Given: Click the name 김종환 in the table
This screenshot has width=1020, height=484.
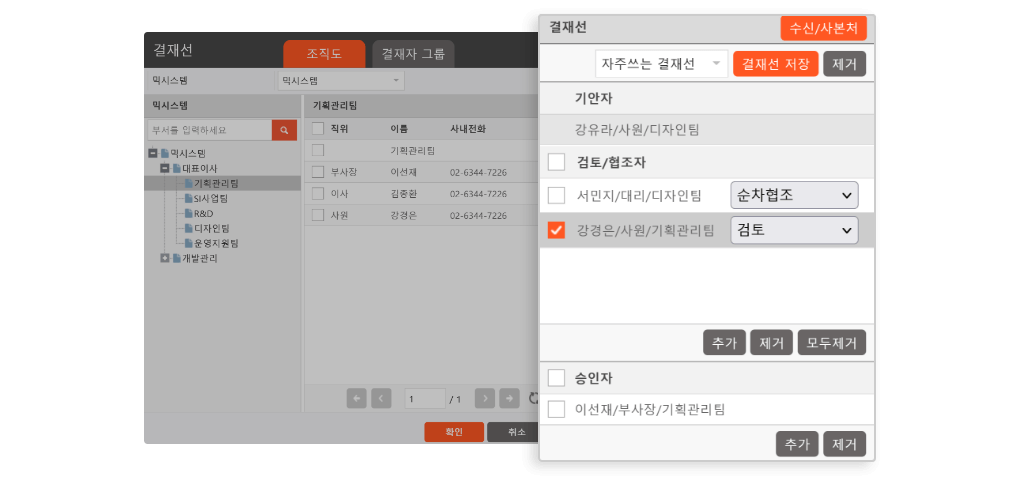Looking at the screenshot, I should 403,194.
